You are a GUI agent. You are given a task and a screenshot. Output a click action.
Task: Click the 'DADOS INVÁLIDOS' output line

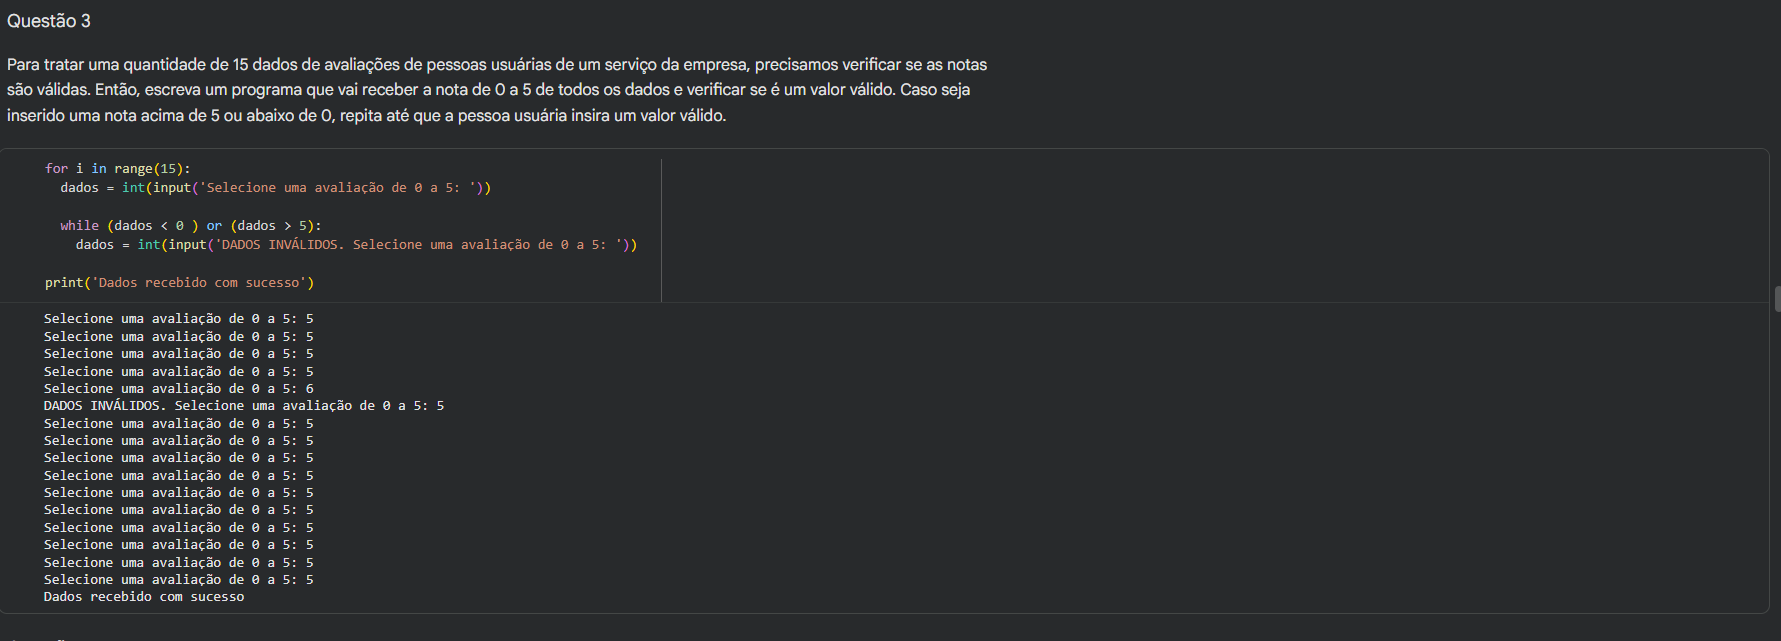click(244, 406)
